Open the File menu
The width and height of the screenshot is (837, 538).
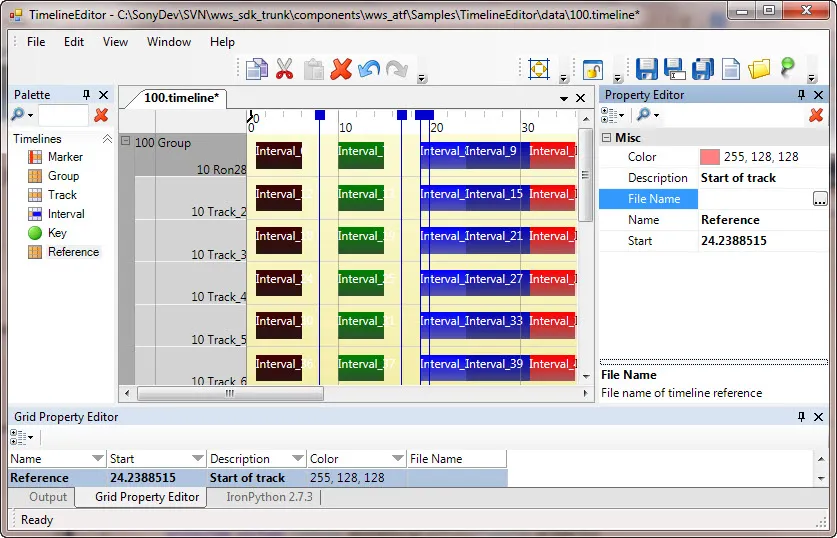tap(36, 42)
